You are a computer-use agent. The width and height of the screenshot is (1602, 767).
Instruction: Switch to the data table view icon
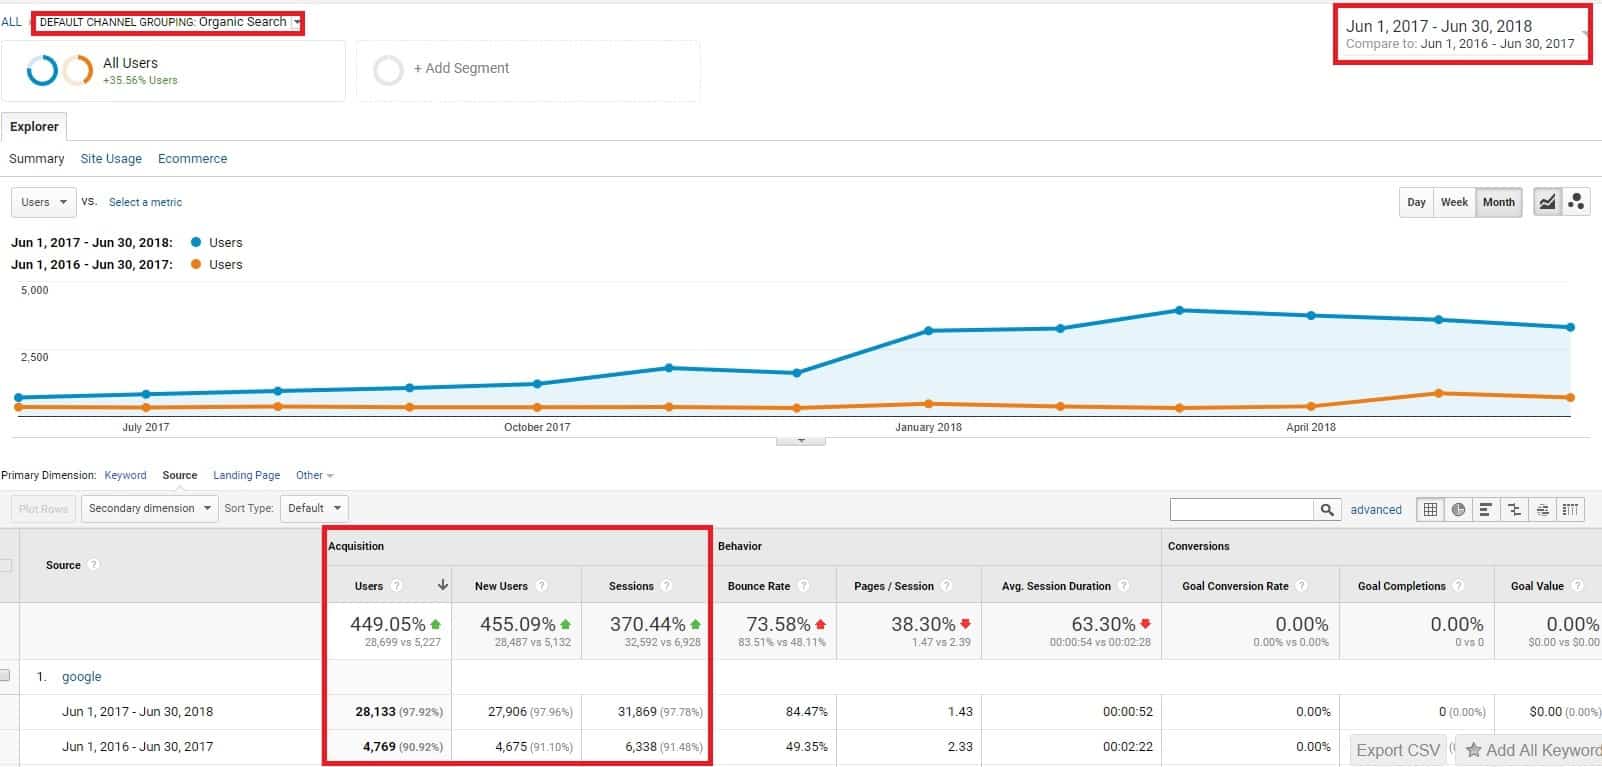pyautogui.click(x=1430, y=509)
